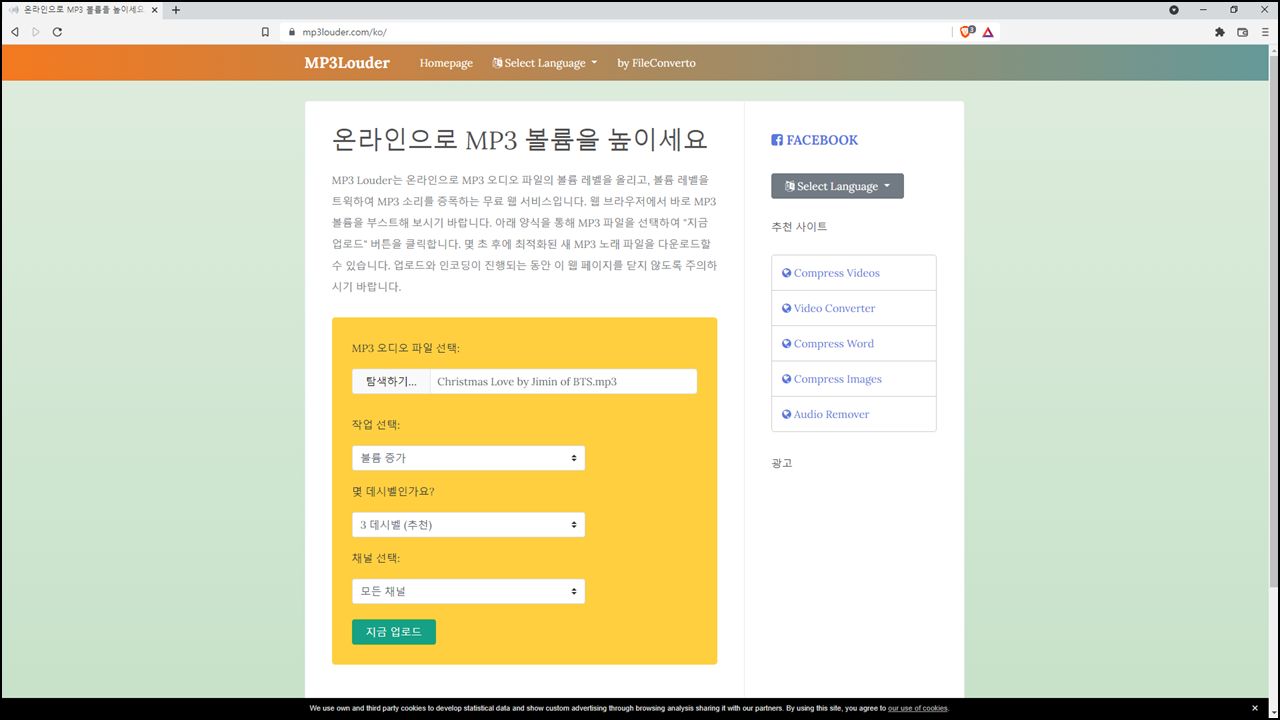This screenshot has width=1280, height=720.
Task: Click the label MP3 오디오 파일 선택:
Action: (x=406, y=348)
